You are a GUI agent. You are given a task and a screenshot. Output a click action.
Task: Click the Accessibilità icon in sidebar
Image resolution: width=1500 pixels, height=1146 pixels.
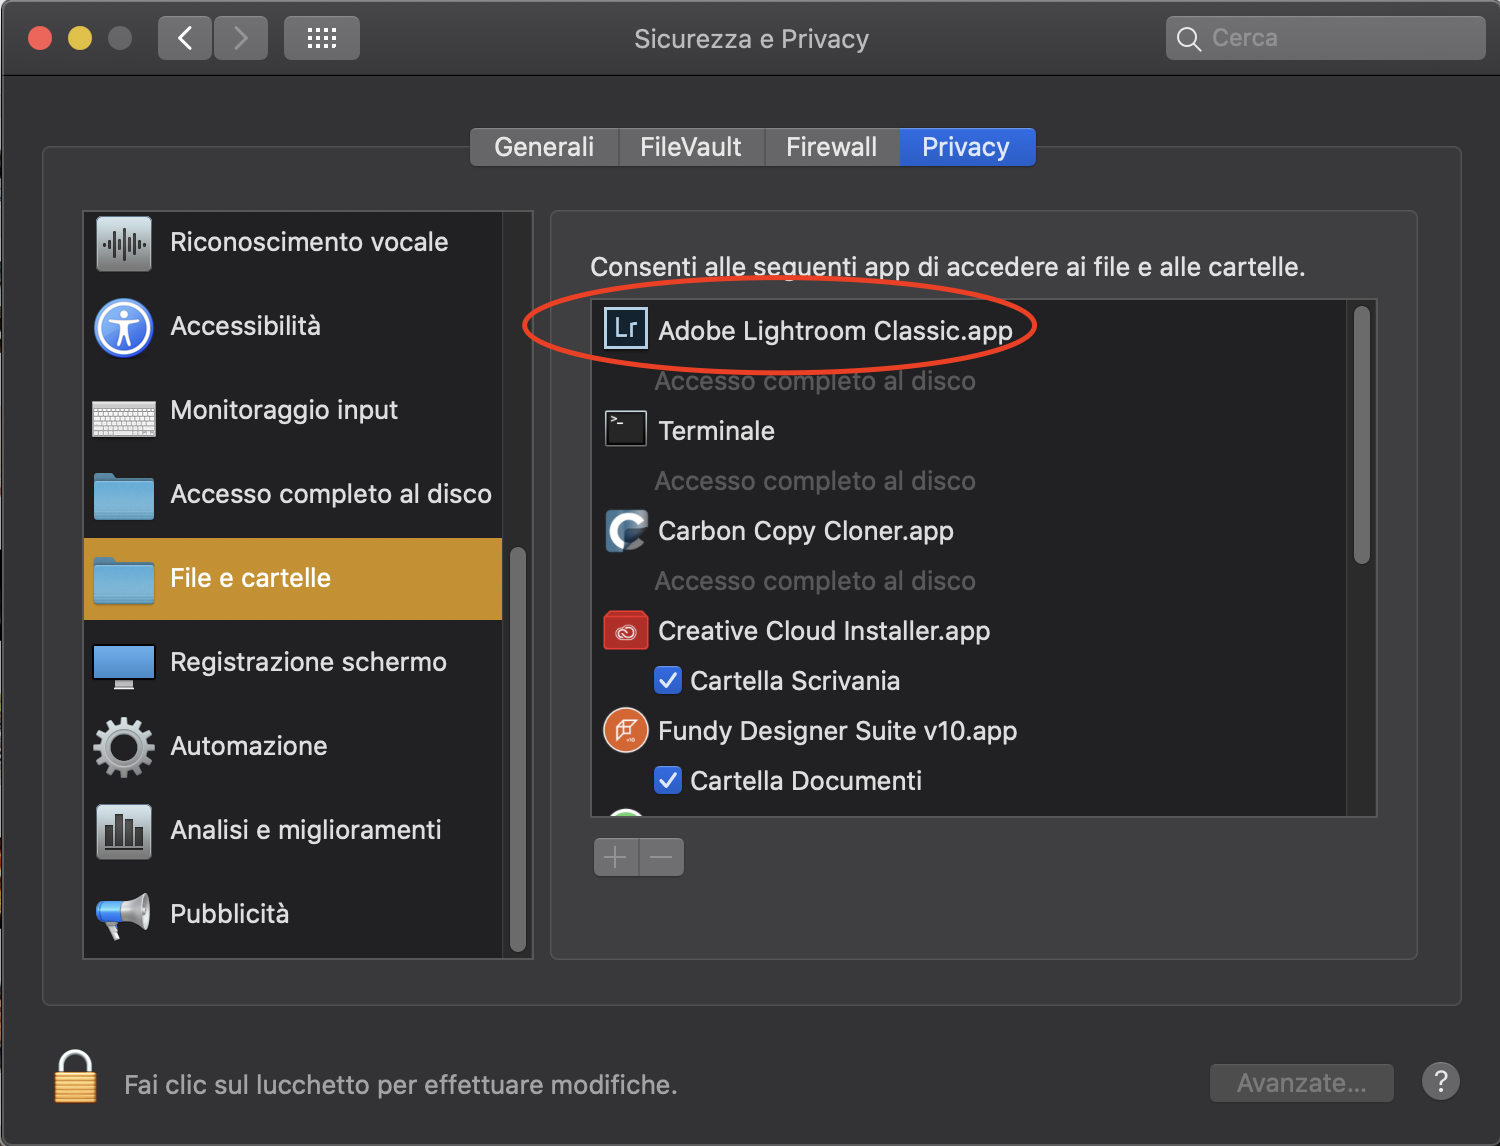(x=124, y=327)
